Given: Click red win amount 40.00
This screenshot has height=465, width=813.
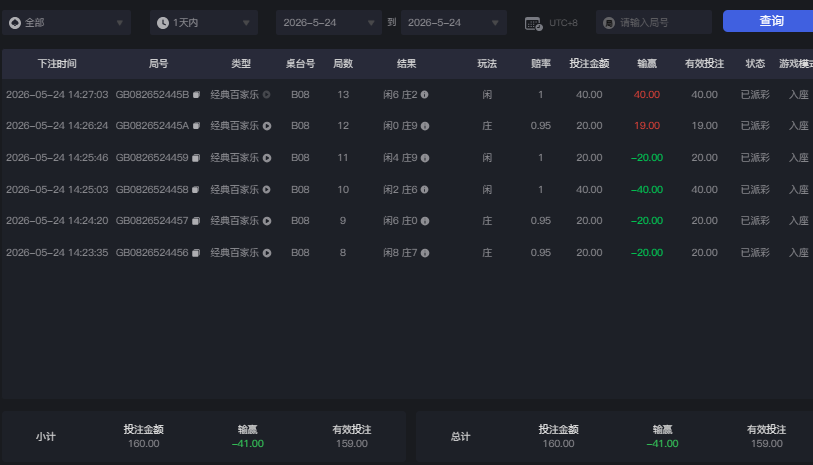Looking at the screenshot, I should tap(647, 95).
